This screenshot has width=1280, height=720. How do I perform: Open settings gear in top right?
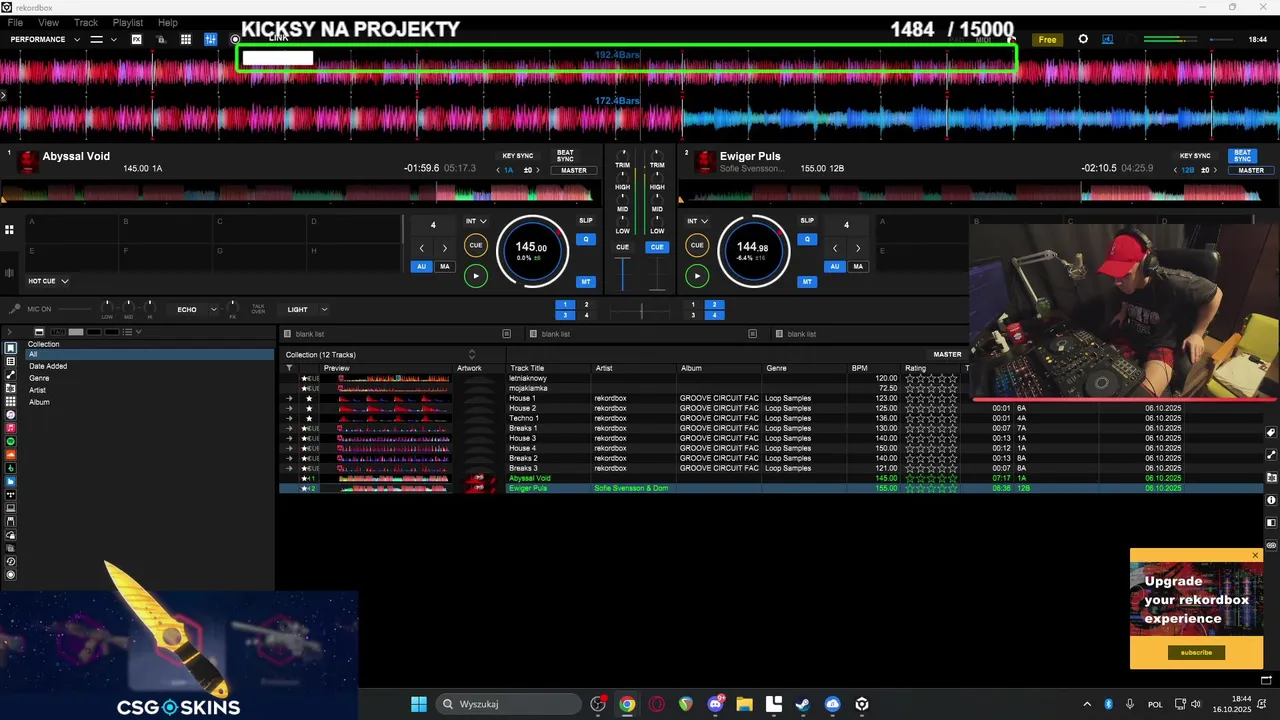[x=1083, y=39]
